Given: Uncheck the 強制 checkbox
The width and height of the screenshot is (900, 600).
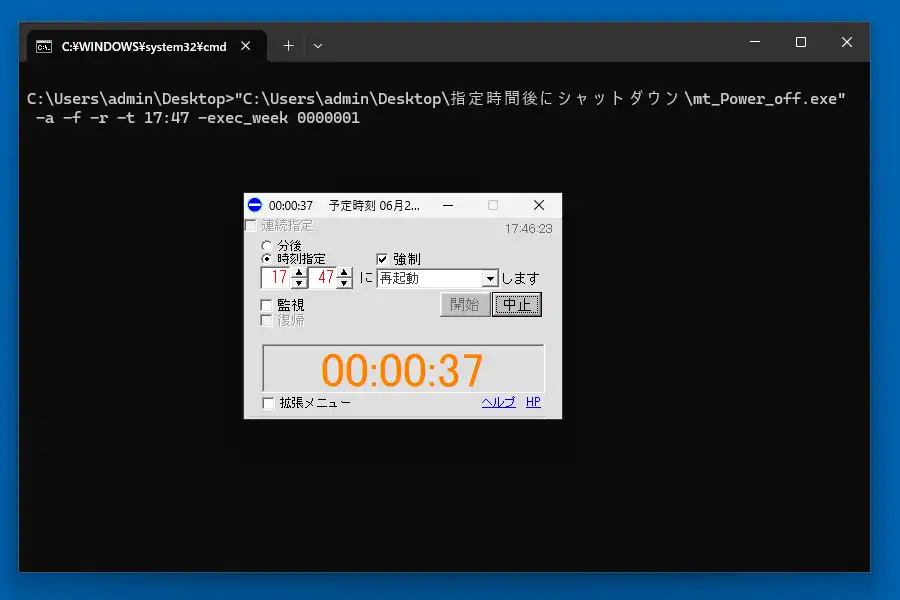Looking at the screenshot, I should tap(382, 260).
